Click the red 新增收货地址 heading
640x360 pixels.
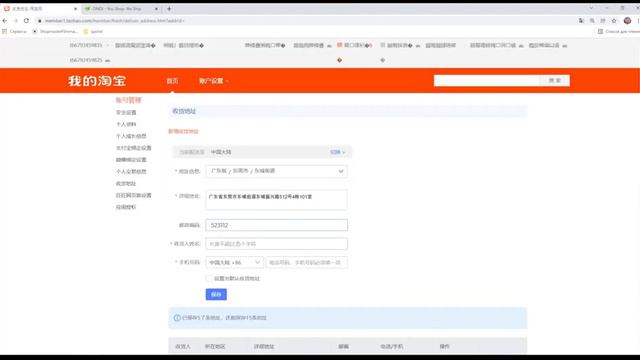tap(183, 131)
